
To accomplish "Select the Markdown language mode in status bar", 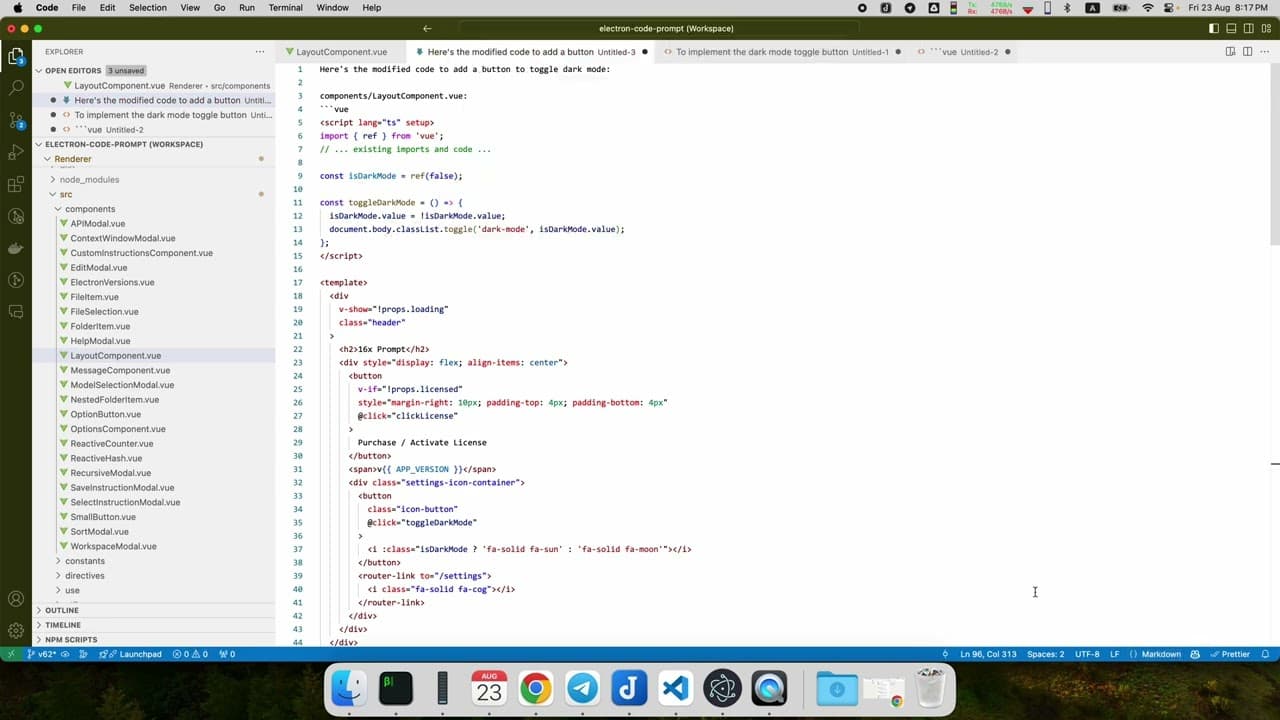I will click(x=1161, y=653).
